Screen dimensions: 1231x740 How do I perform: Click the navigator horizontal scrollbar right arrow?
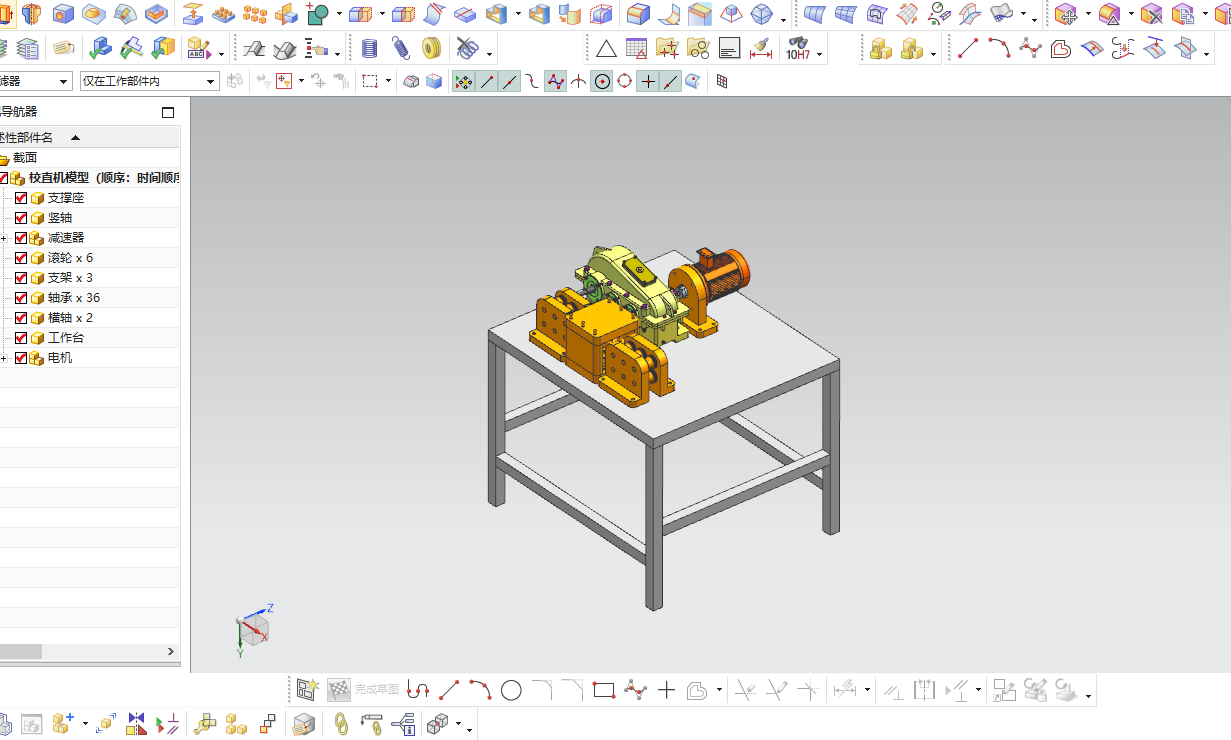coord(170,651)
